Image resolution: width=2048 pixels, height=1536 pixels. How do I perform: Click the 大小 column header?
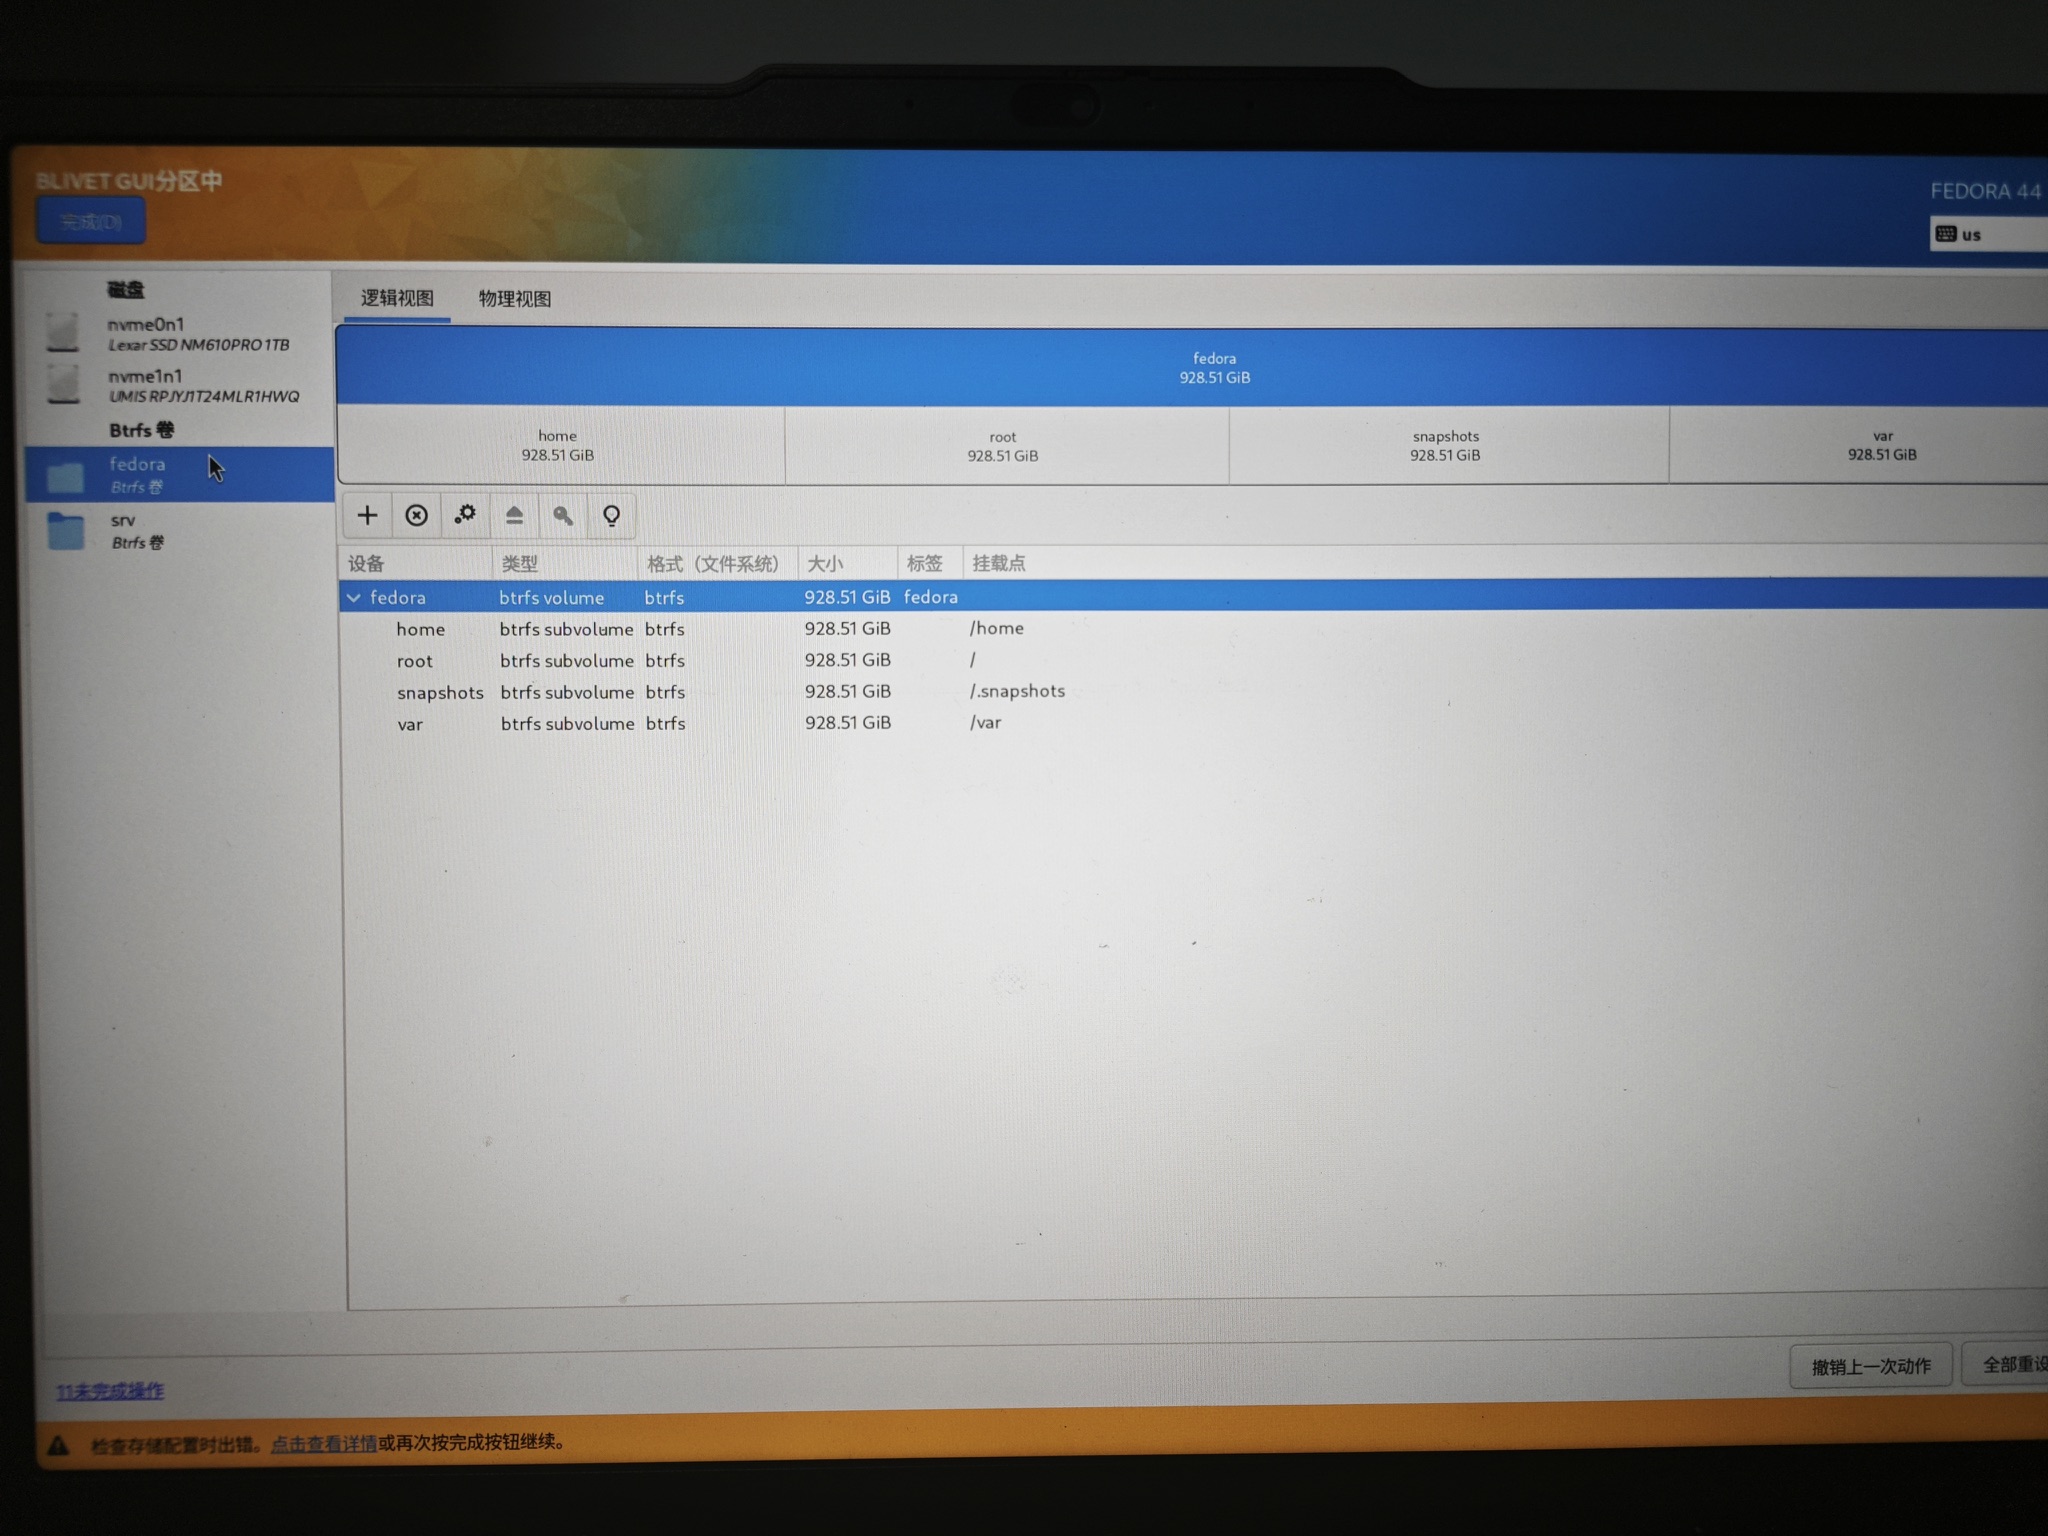[x=848, y=563]
